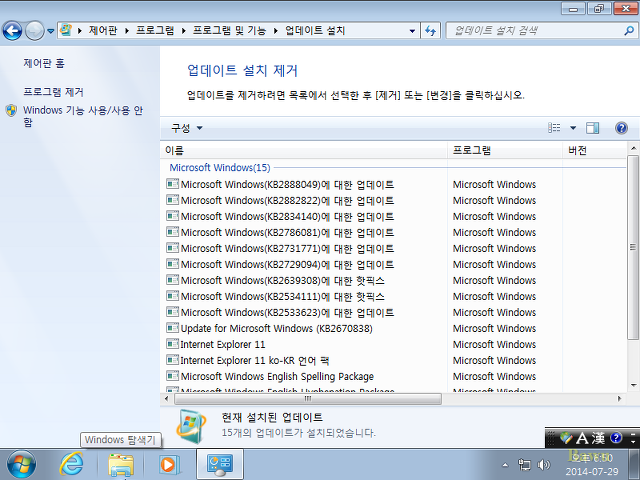The image size is (640, 480).
Task: Click the horizontal scrollbar right arrow
Action: click(x=619, y=399)
